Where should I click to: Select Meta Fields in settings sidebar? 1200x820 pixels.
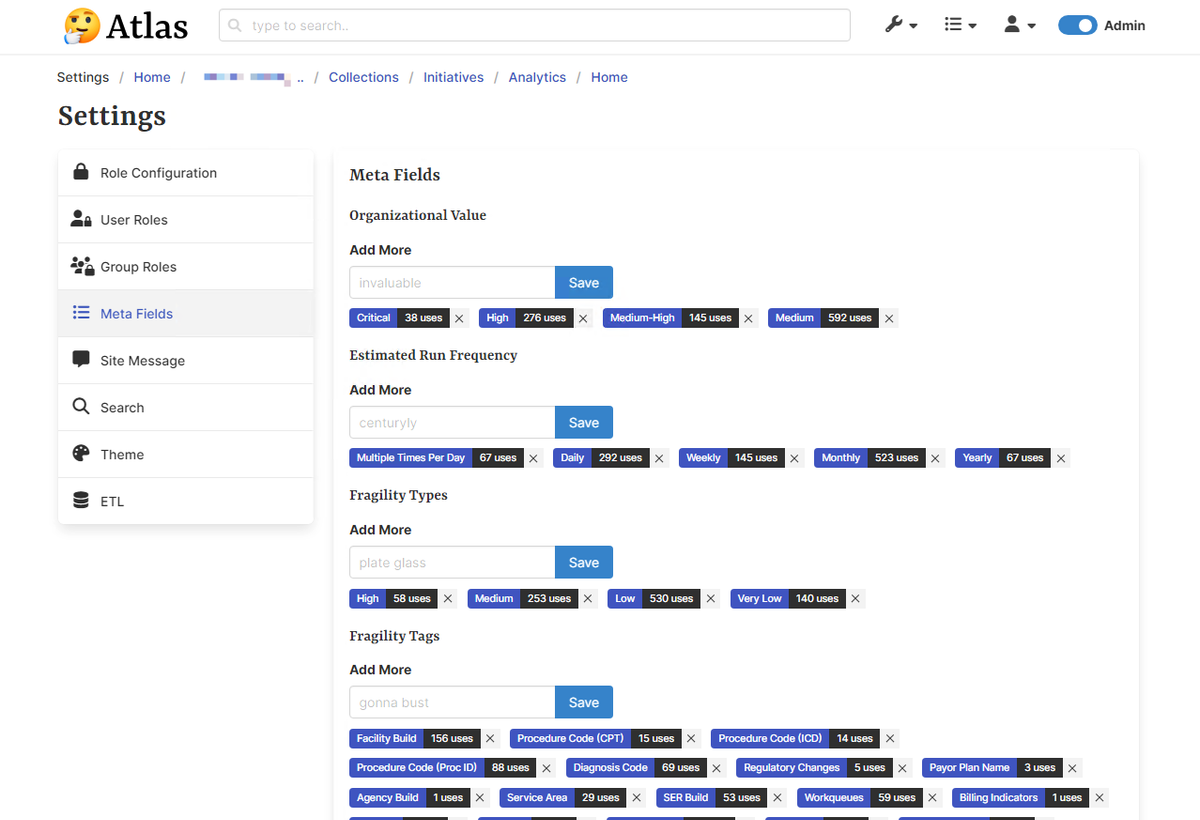tap(136, 313)
